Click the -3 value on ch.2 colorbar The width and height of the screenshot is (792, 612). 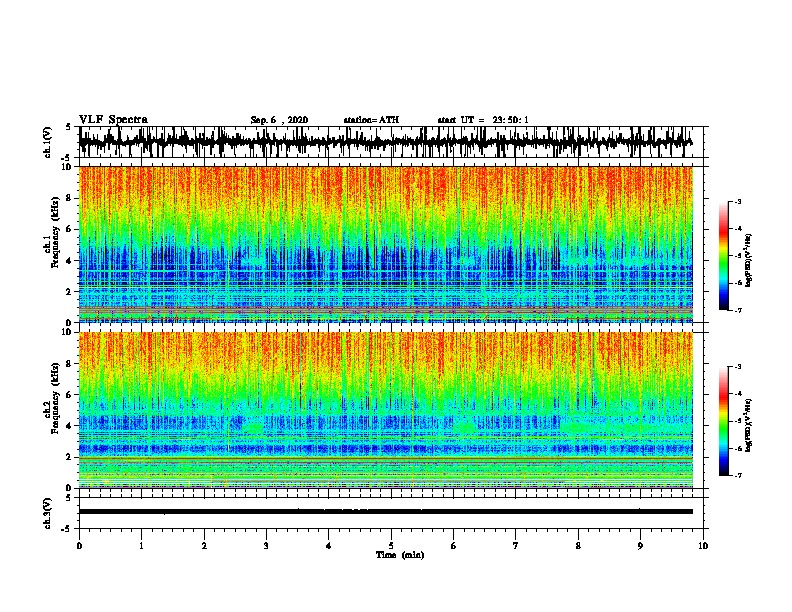tap(738, 367)
